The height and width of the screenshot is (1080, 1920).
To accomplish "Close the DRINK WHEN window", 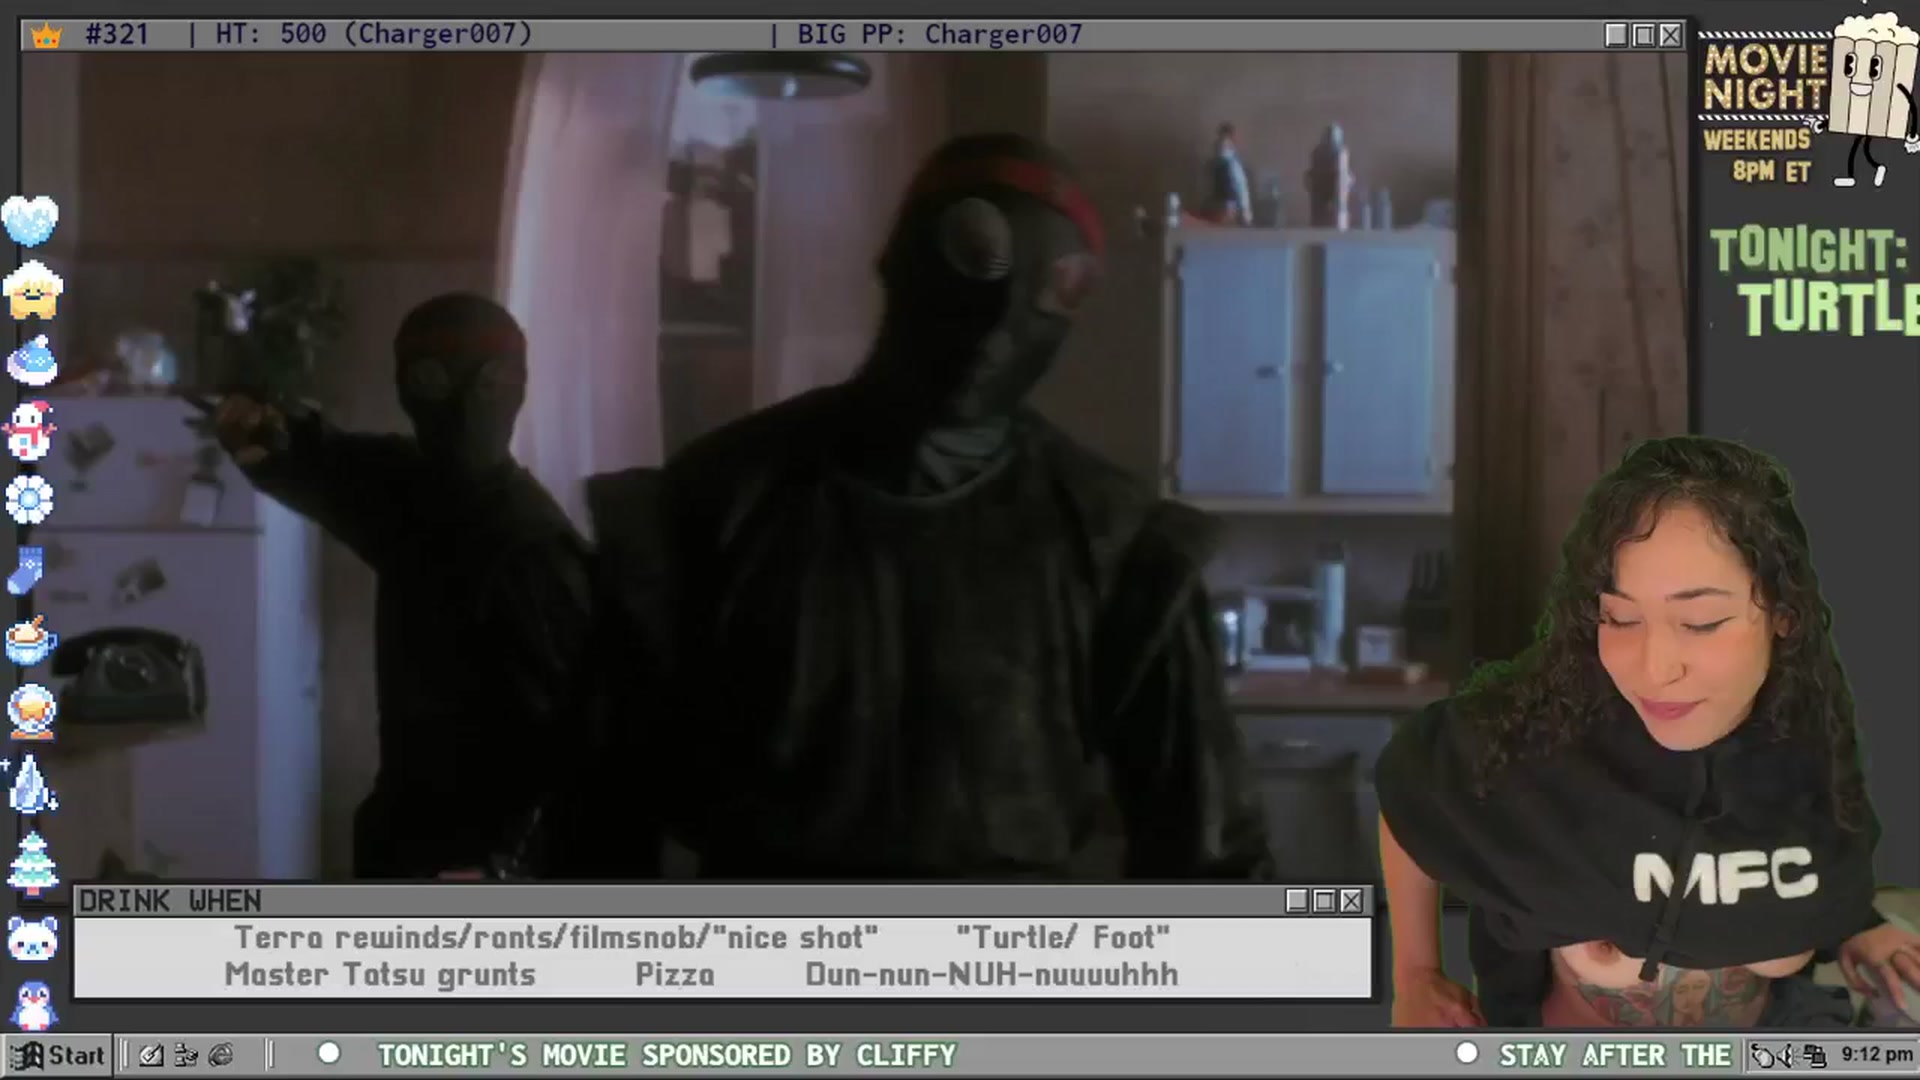I will [1351, 901].
